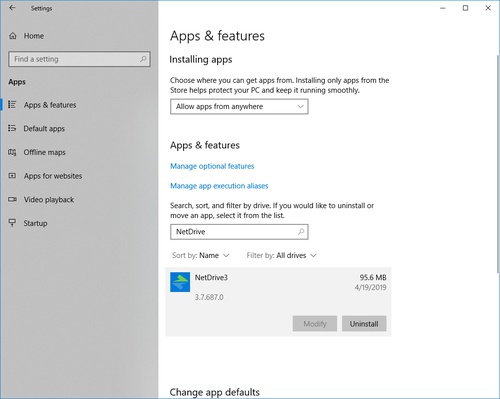500x399 pixels.
Task: Open Manage app execution aliases link
Action: [219, 186]
